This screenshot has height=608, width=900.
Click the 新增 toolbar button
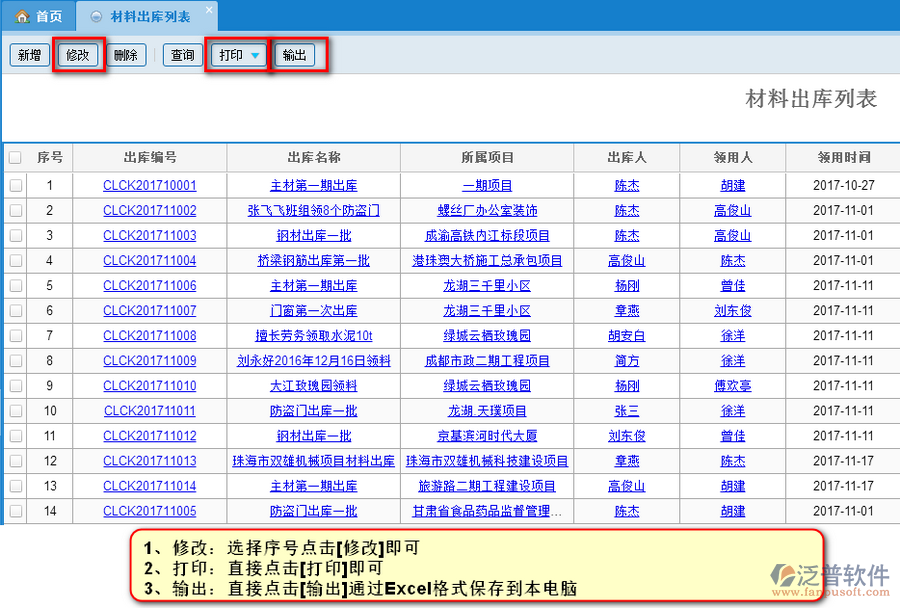tap(28, 55)
